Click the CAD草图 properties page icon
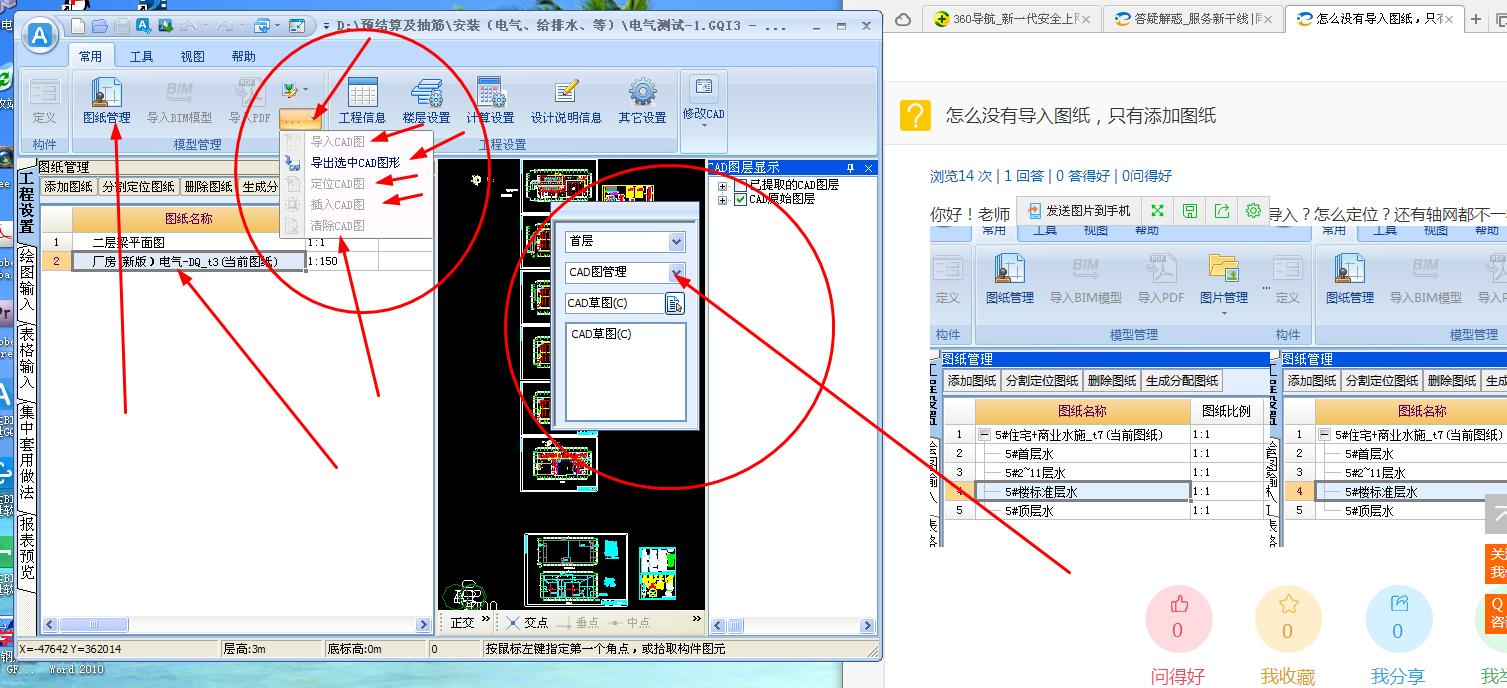The width and height of the screenshot is (1507, 688). (675, 303)
